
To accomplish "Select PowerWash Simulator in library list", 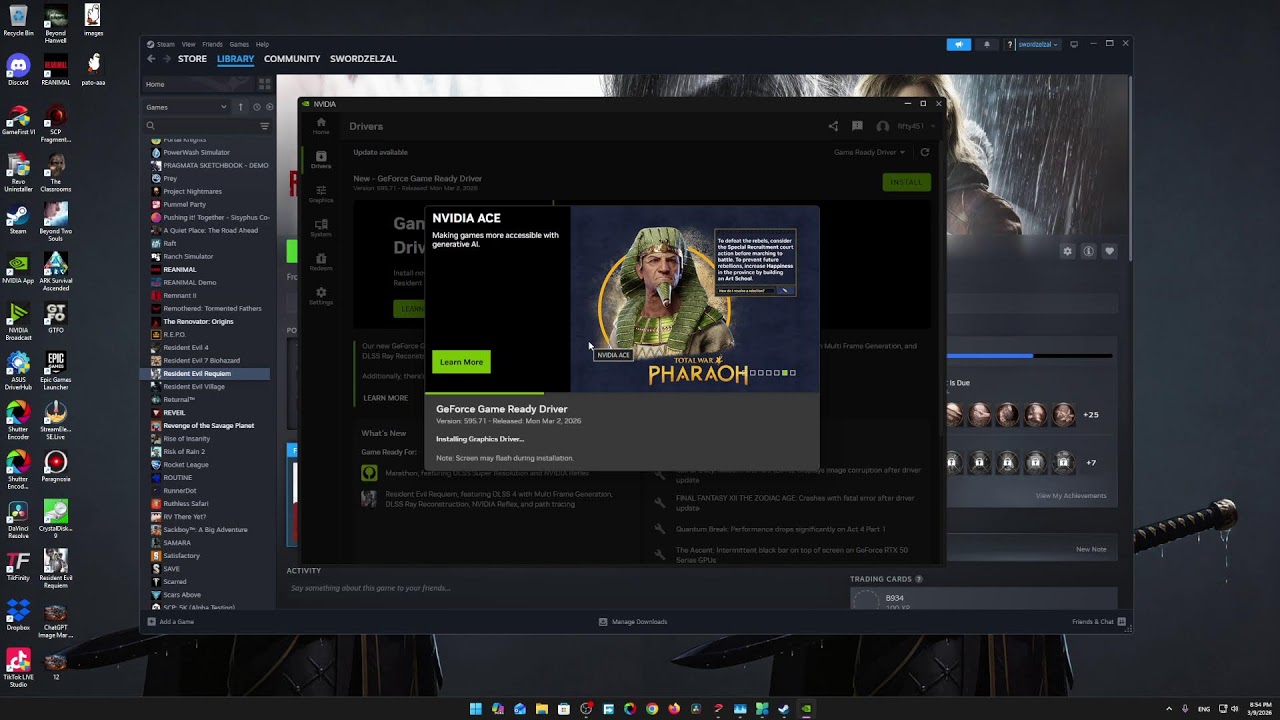I will click(196, 152).
